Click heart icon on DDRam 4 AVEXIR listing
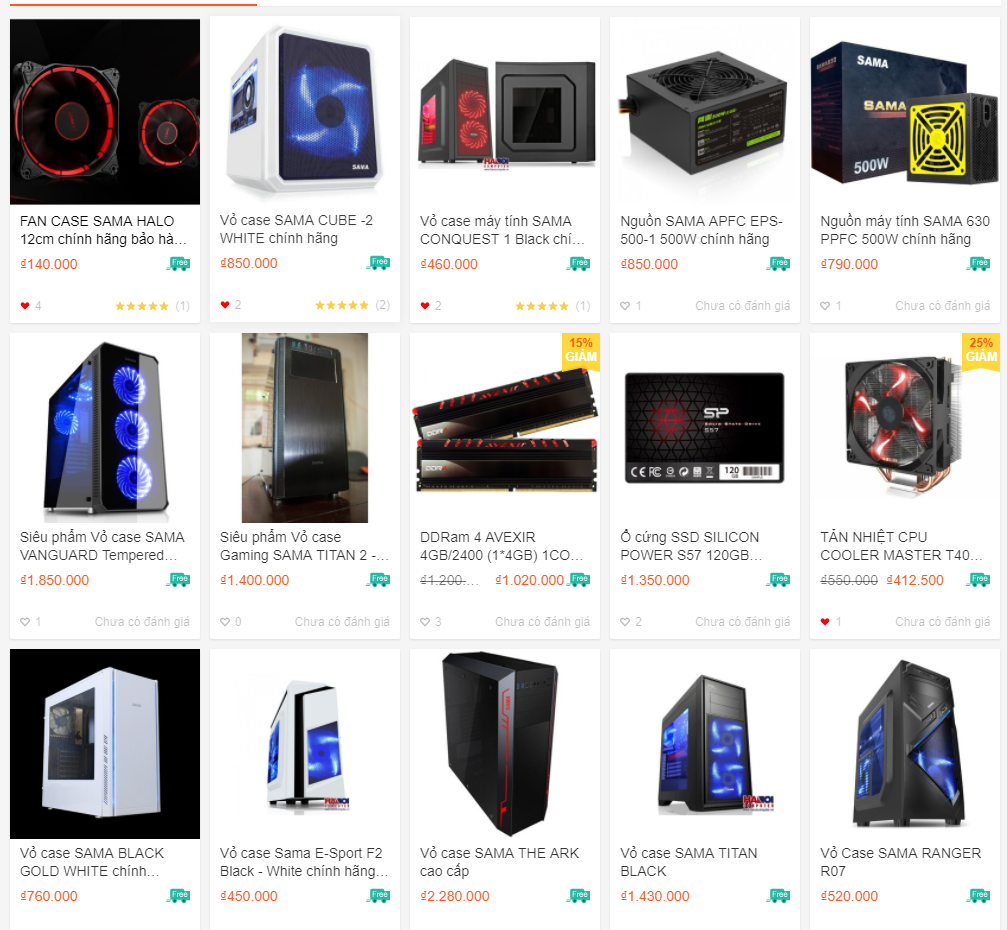1007x930 pixels. pyautogui.click(x=425, y=622)
